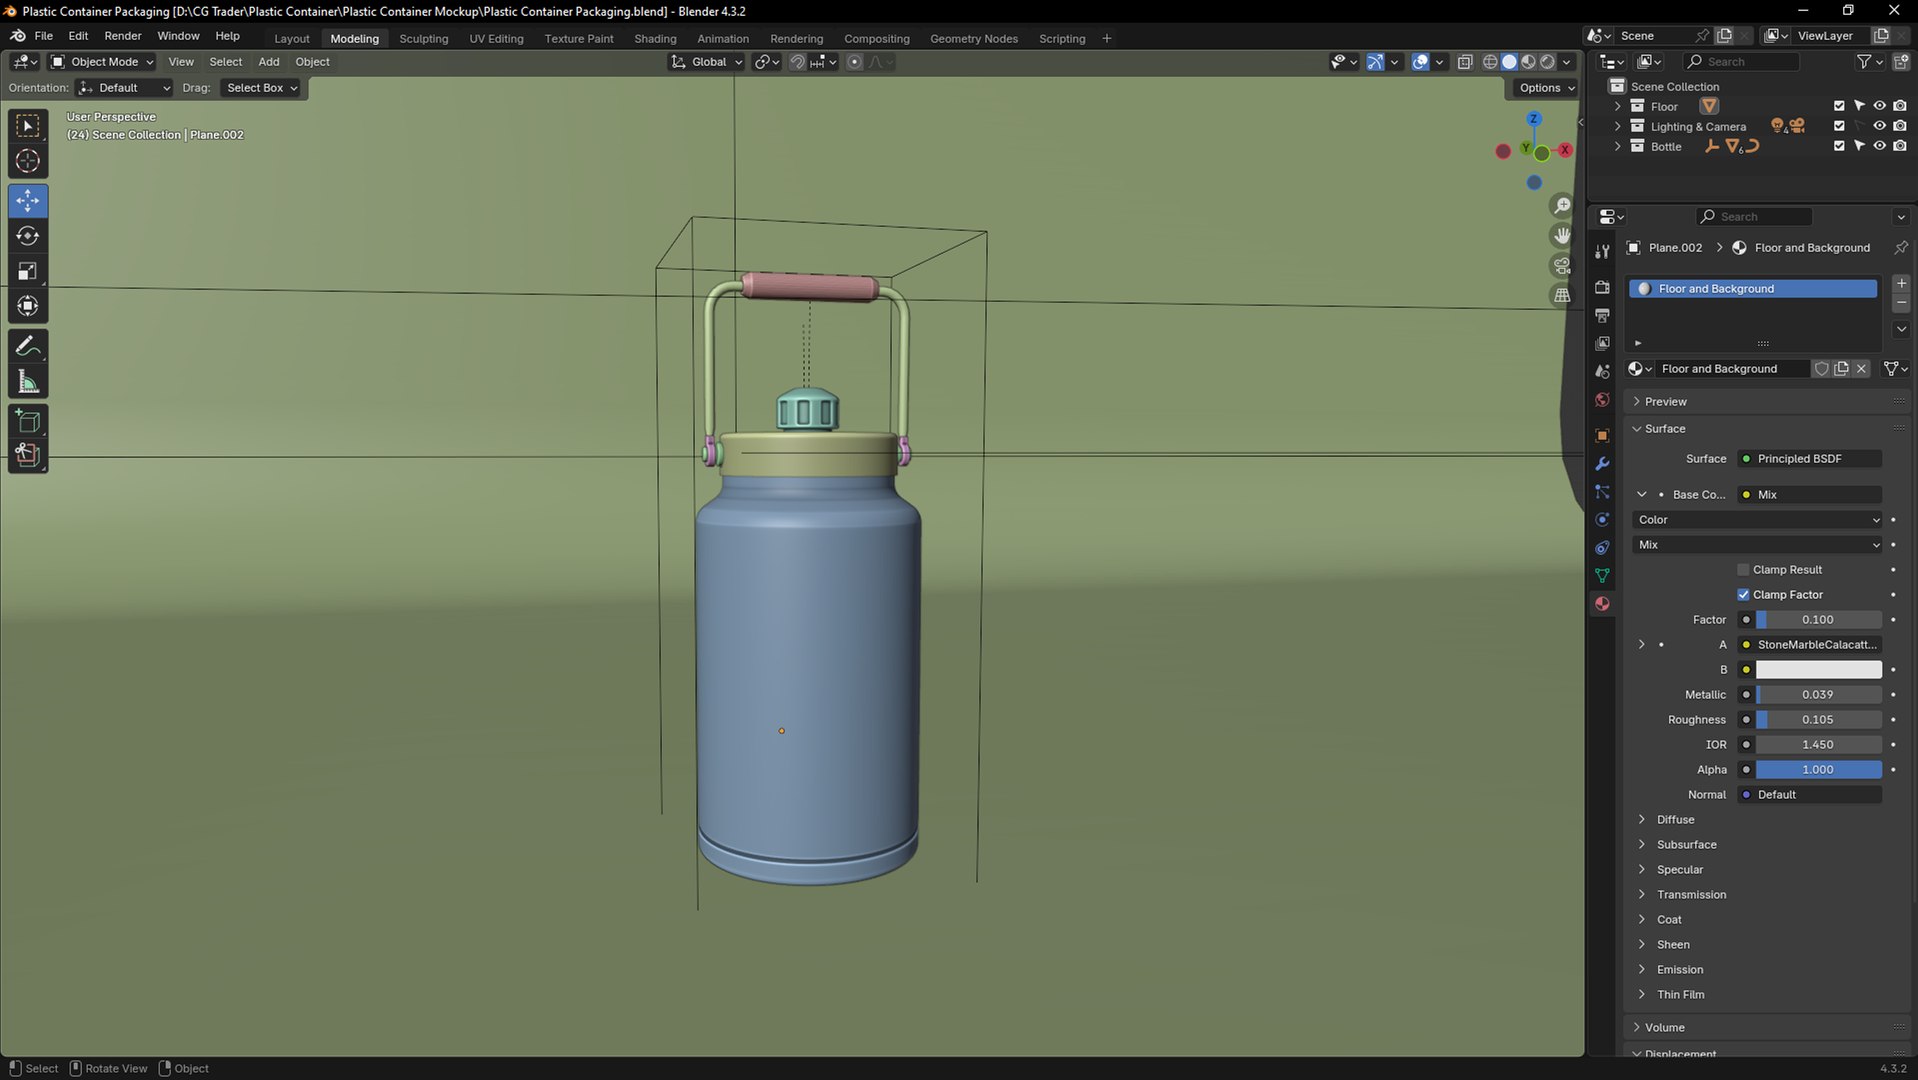Hide the Bottle collection in viewport
This screenshot has width=1918, height=1080.
tap(1879, 146)
